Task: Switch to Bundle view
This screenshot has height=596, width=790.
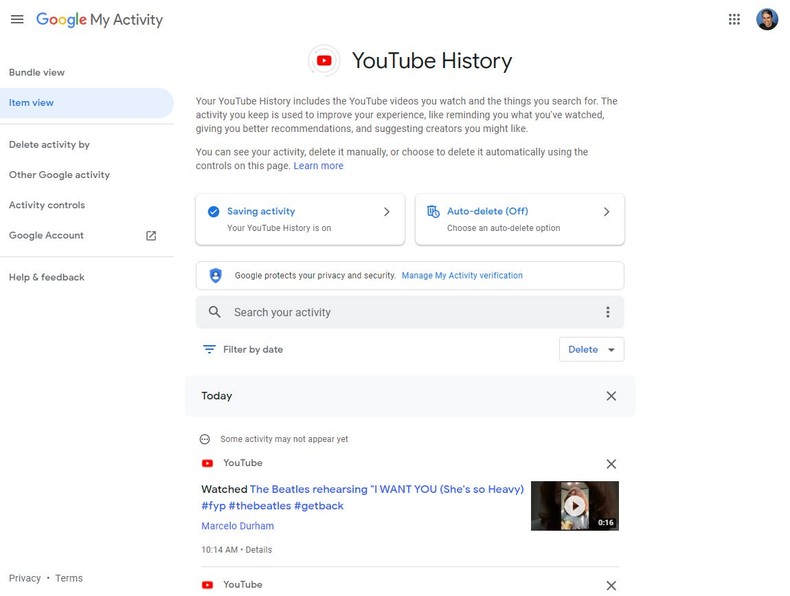Action: (37, 73)
